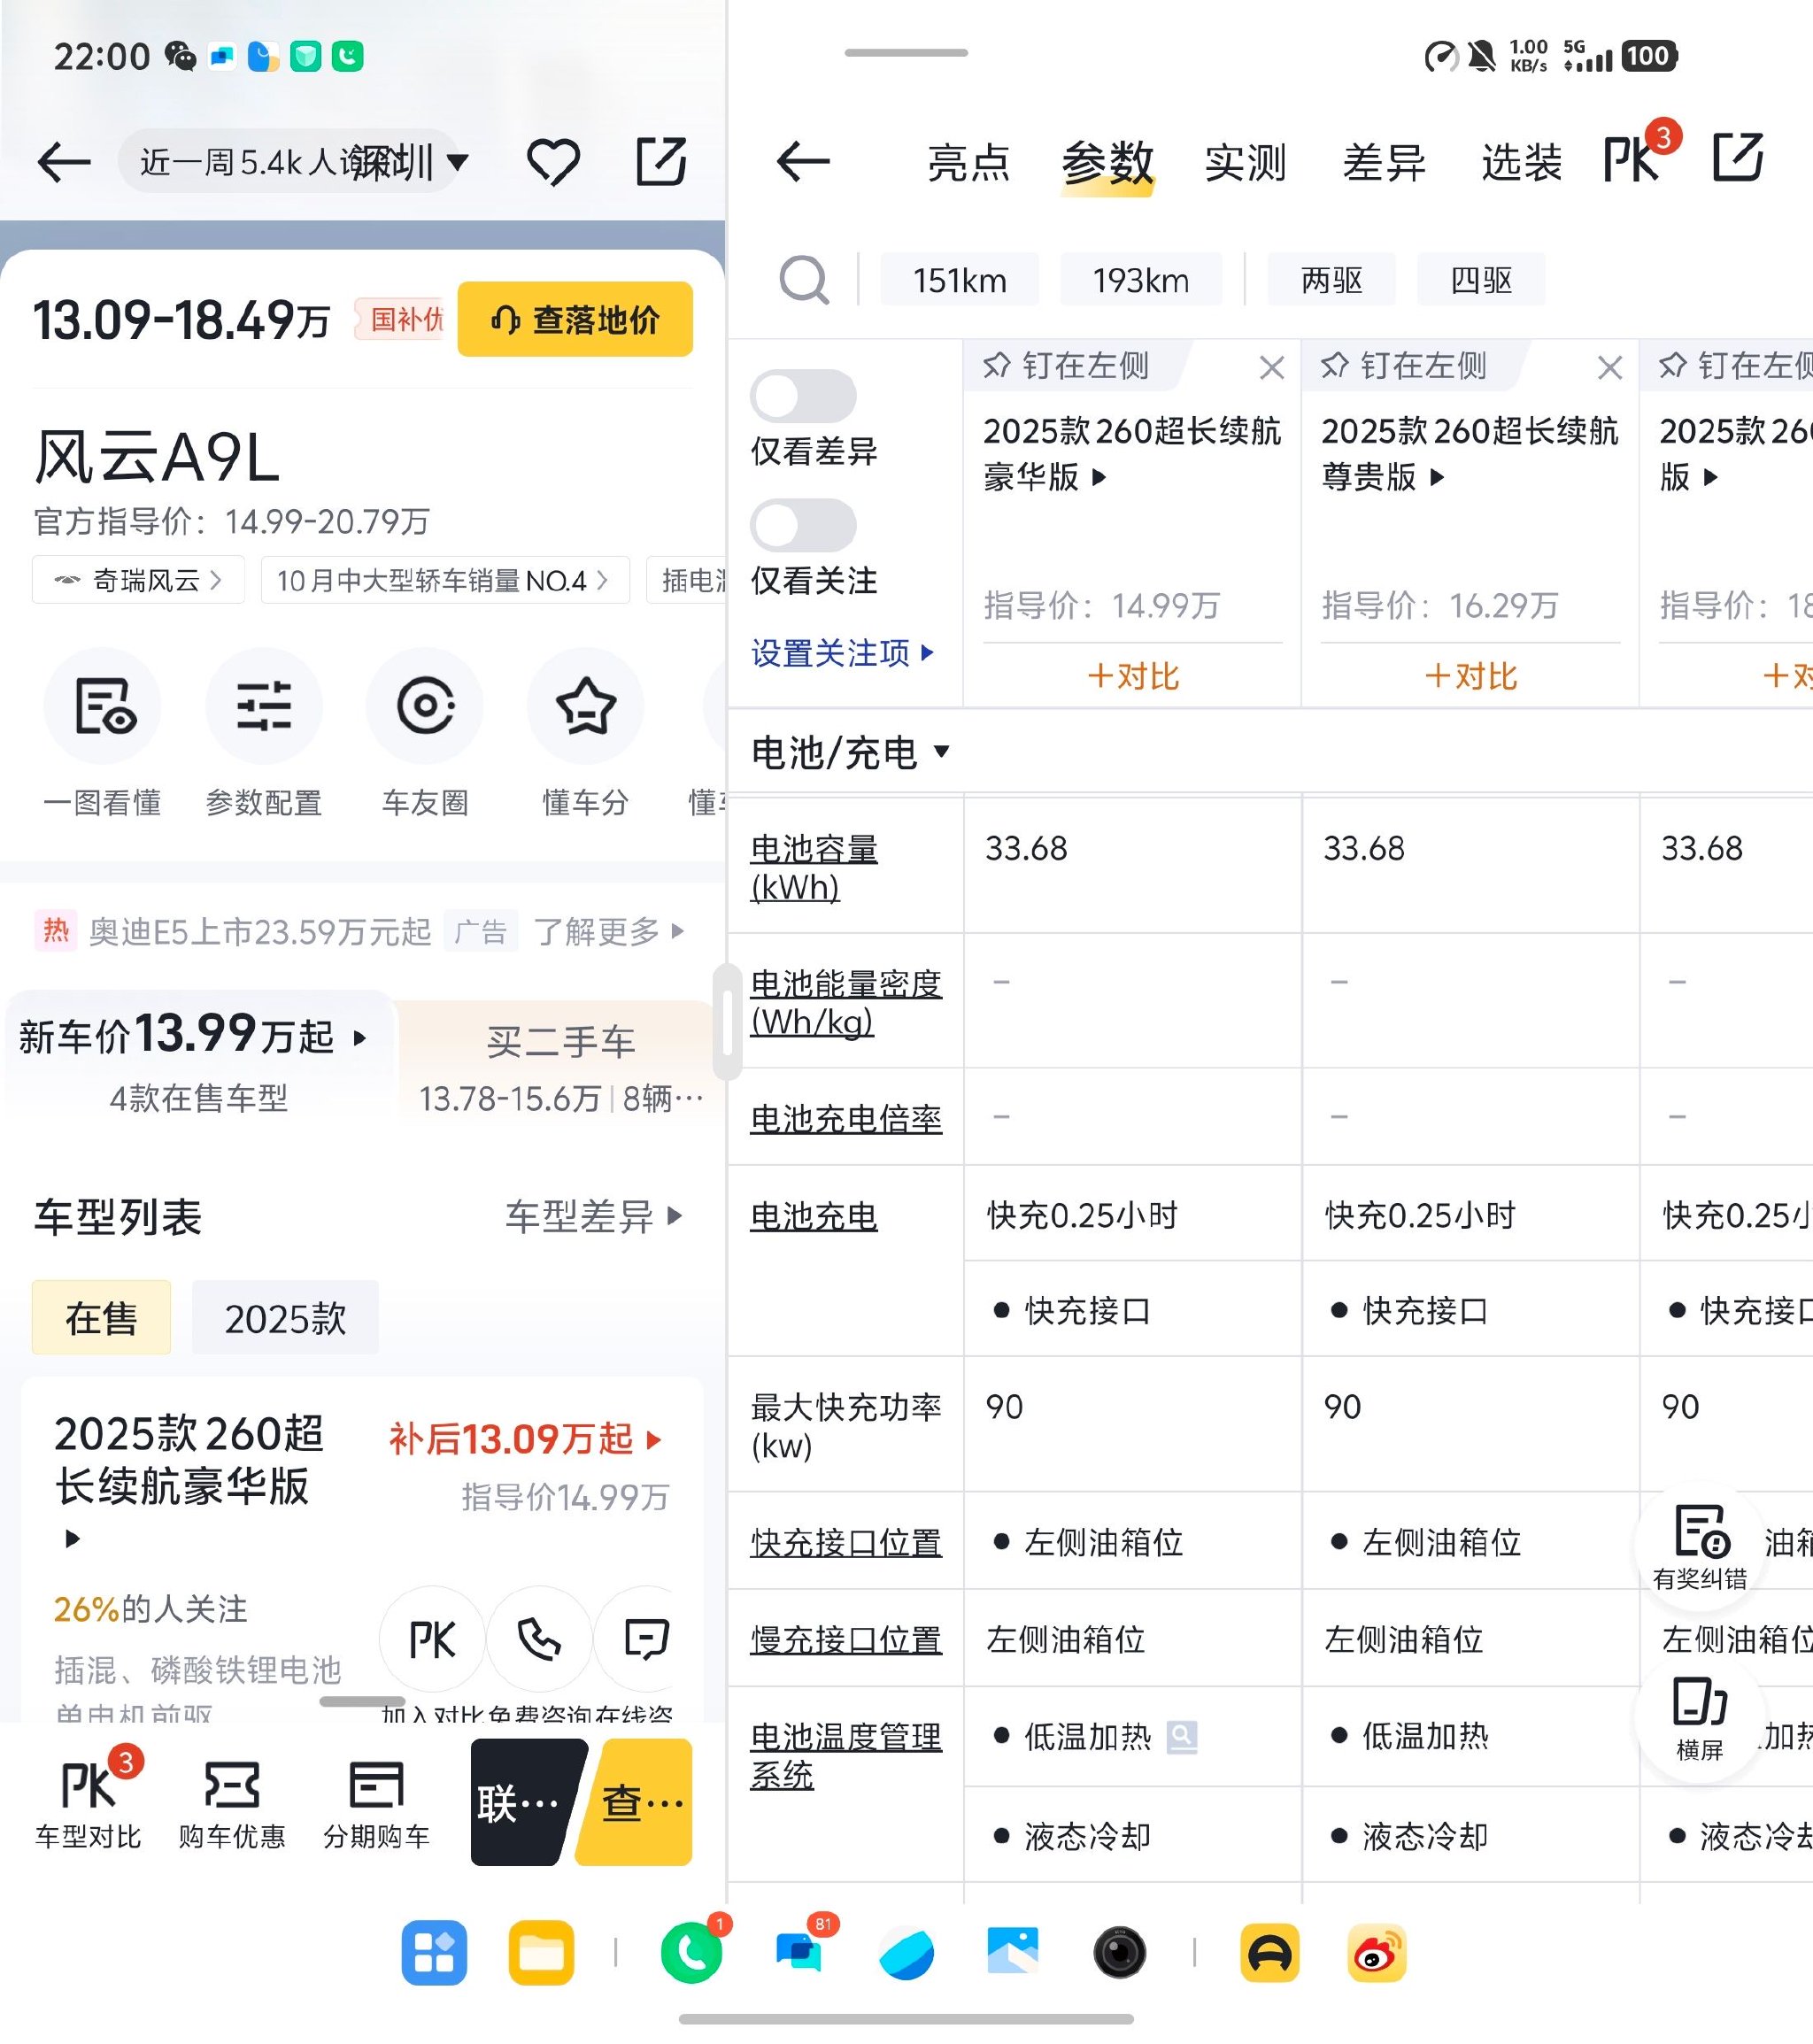This screenshot has width=1813, height=2044.
Task: Enable the 仅看差异 toggle
Action: click(805, 396)
